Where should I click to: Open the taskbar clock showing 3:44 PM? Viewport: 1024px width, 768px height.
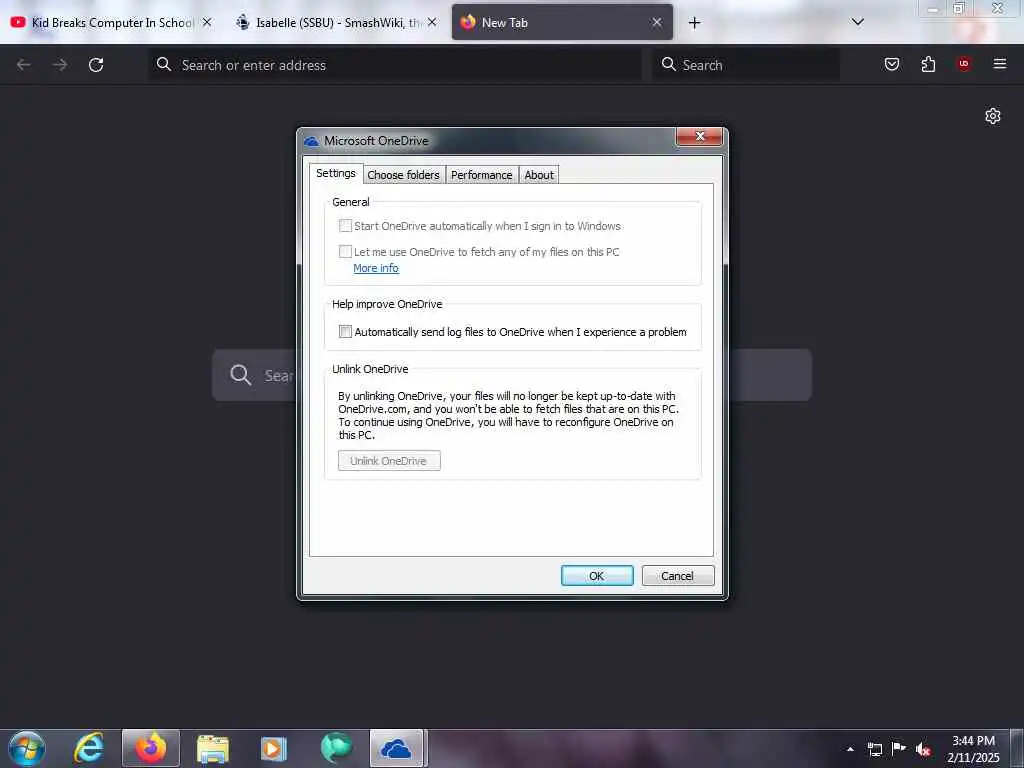click(x=973, y=749)
